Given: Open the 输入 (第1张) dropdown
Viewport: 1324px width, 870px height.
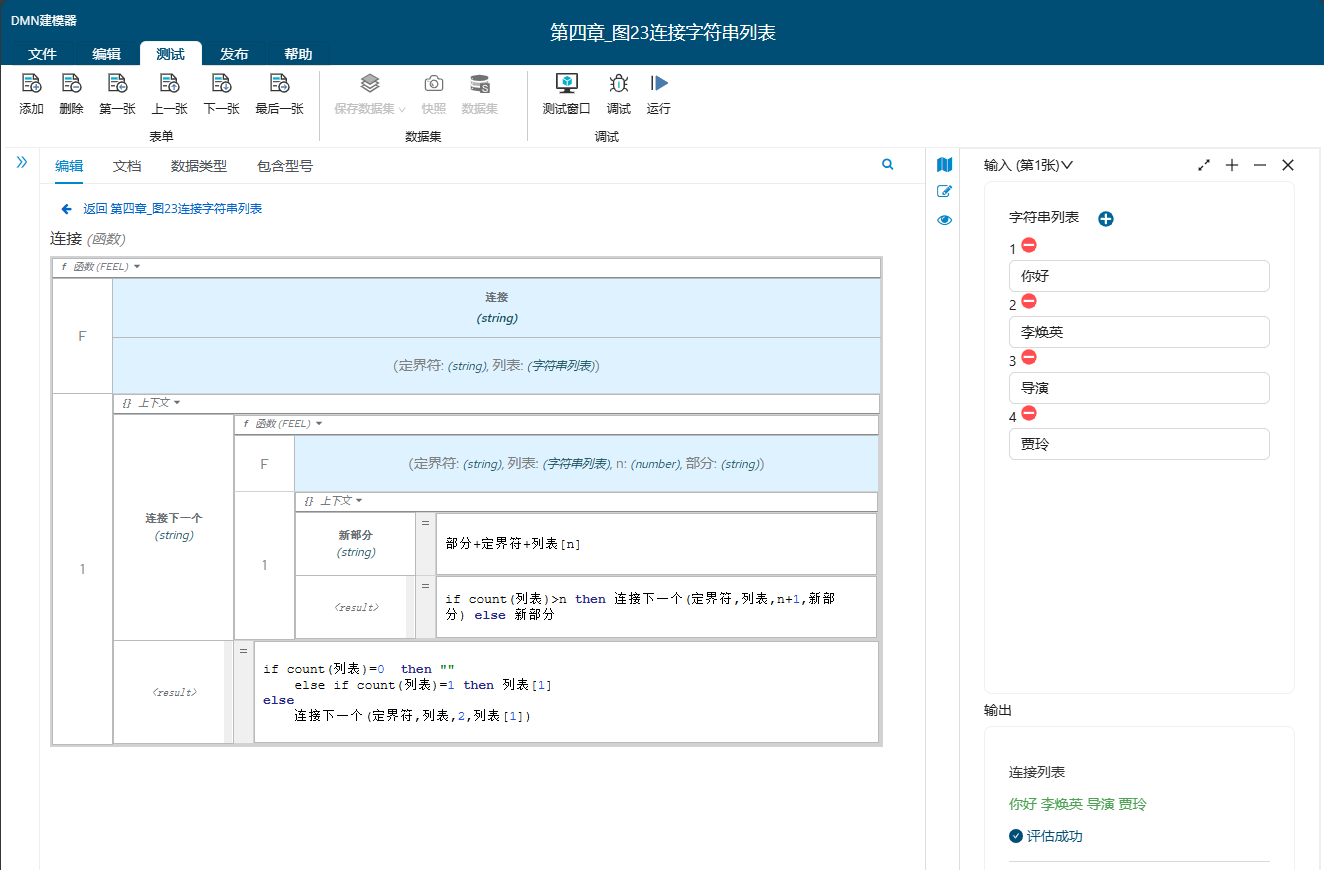Looking at the screenshot, I should pos(1028,165).
